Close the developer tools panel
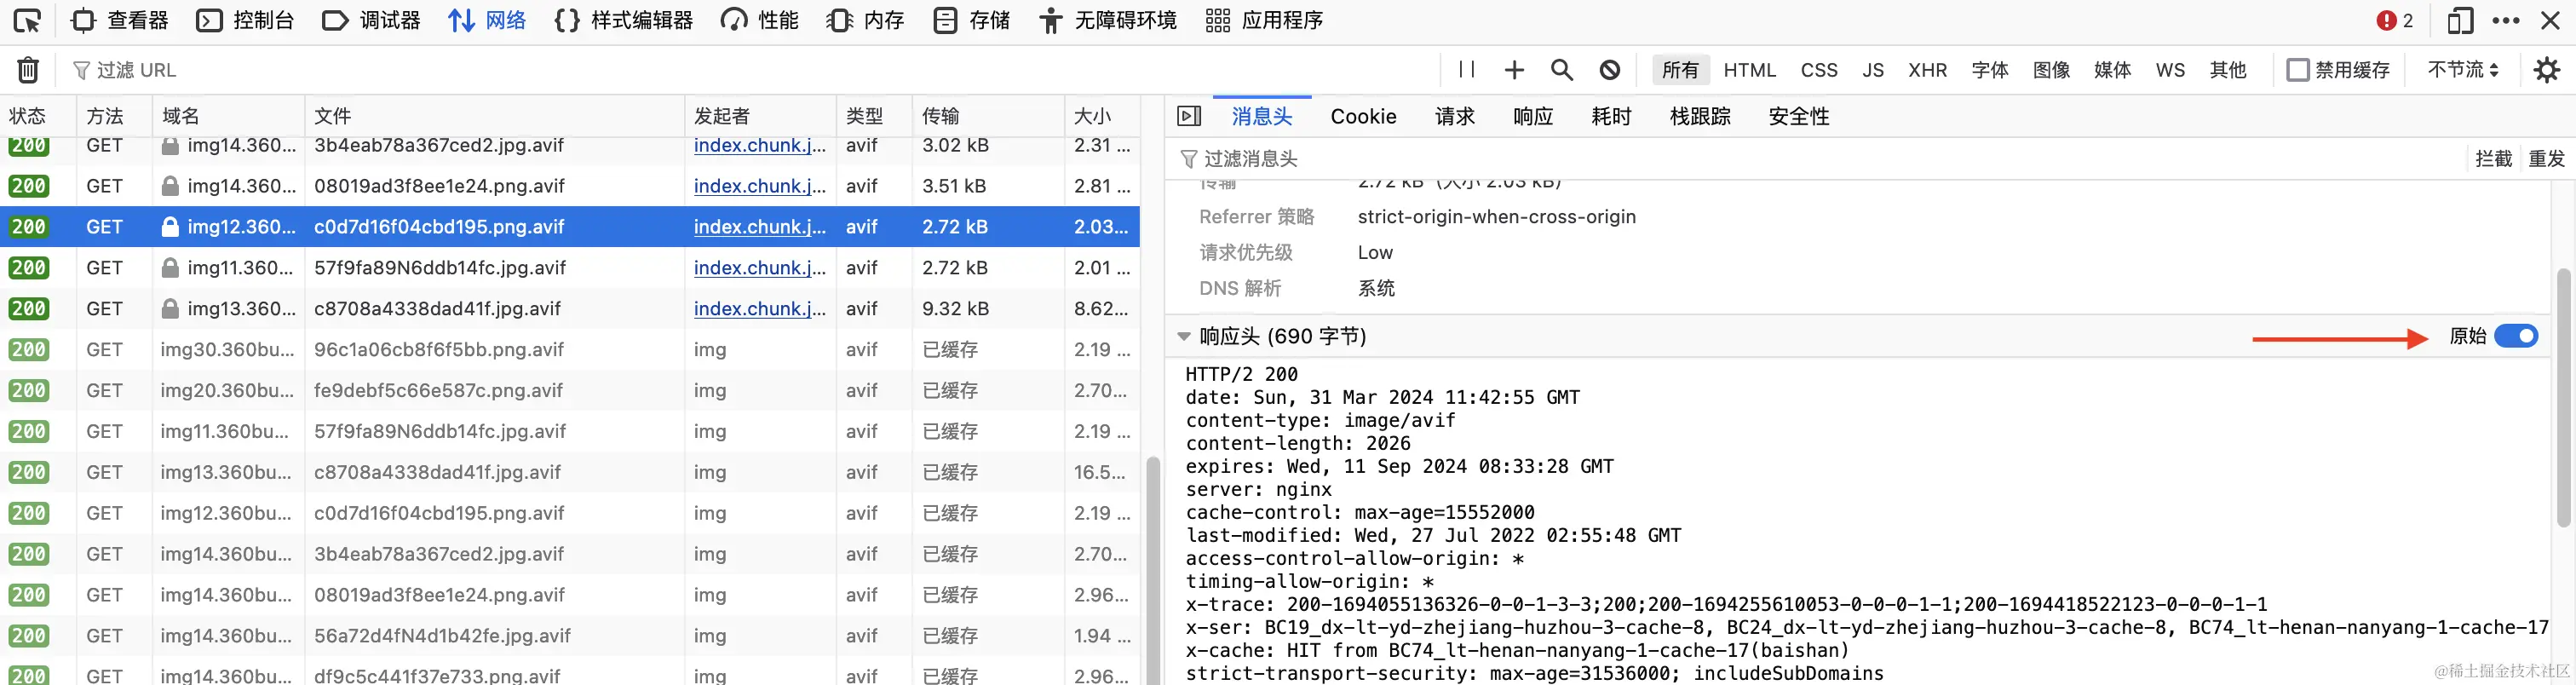The height and width of the screenshot is (685, 2576). pyautogui.click(x=2550, y=20)
